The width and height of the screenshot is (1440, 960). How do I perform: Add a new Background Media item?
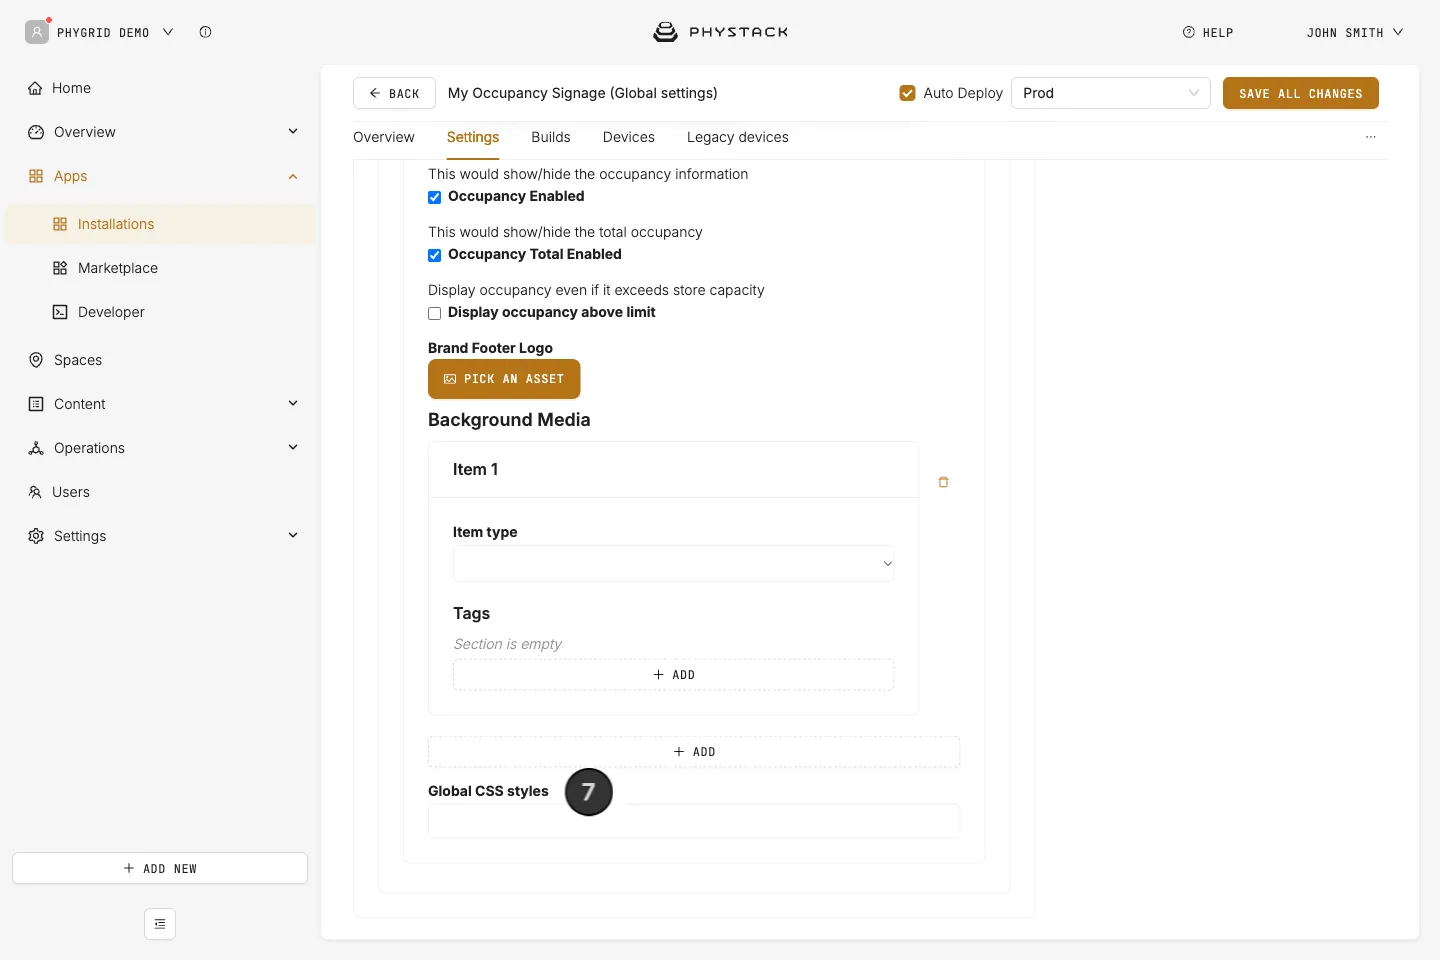[x=694, y=752]
